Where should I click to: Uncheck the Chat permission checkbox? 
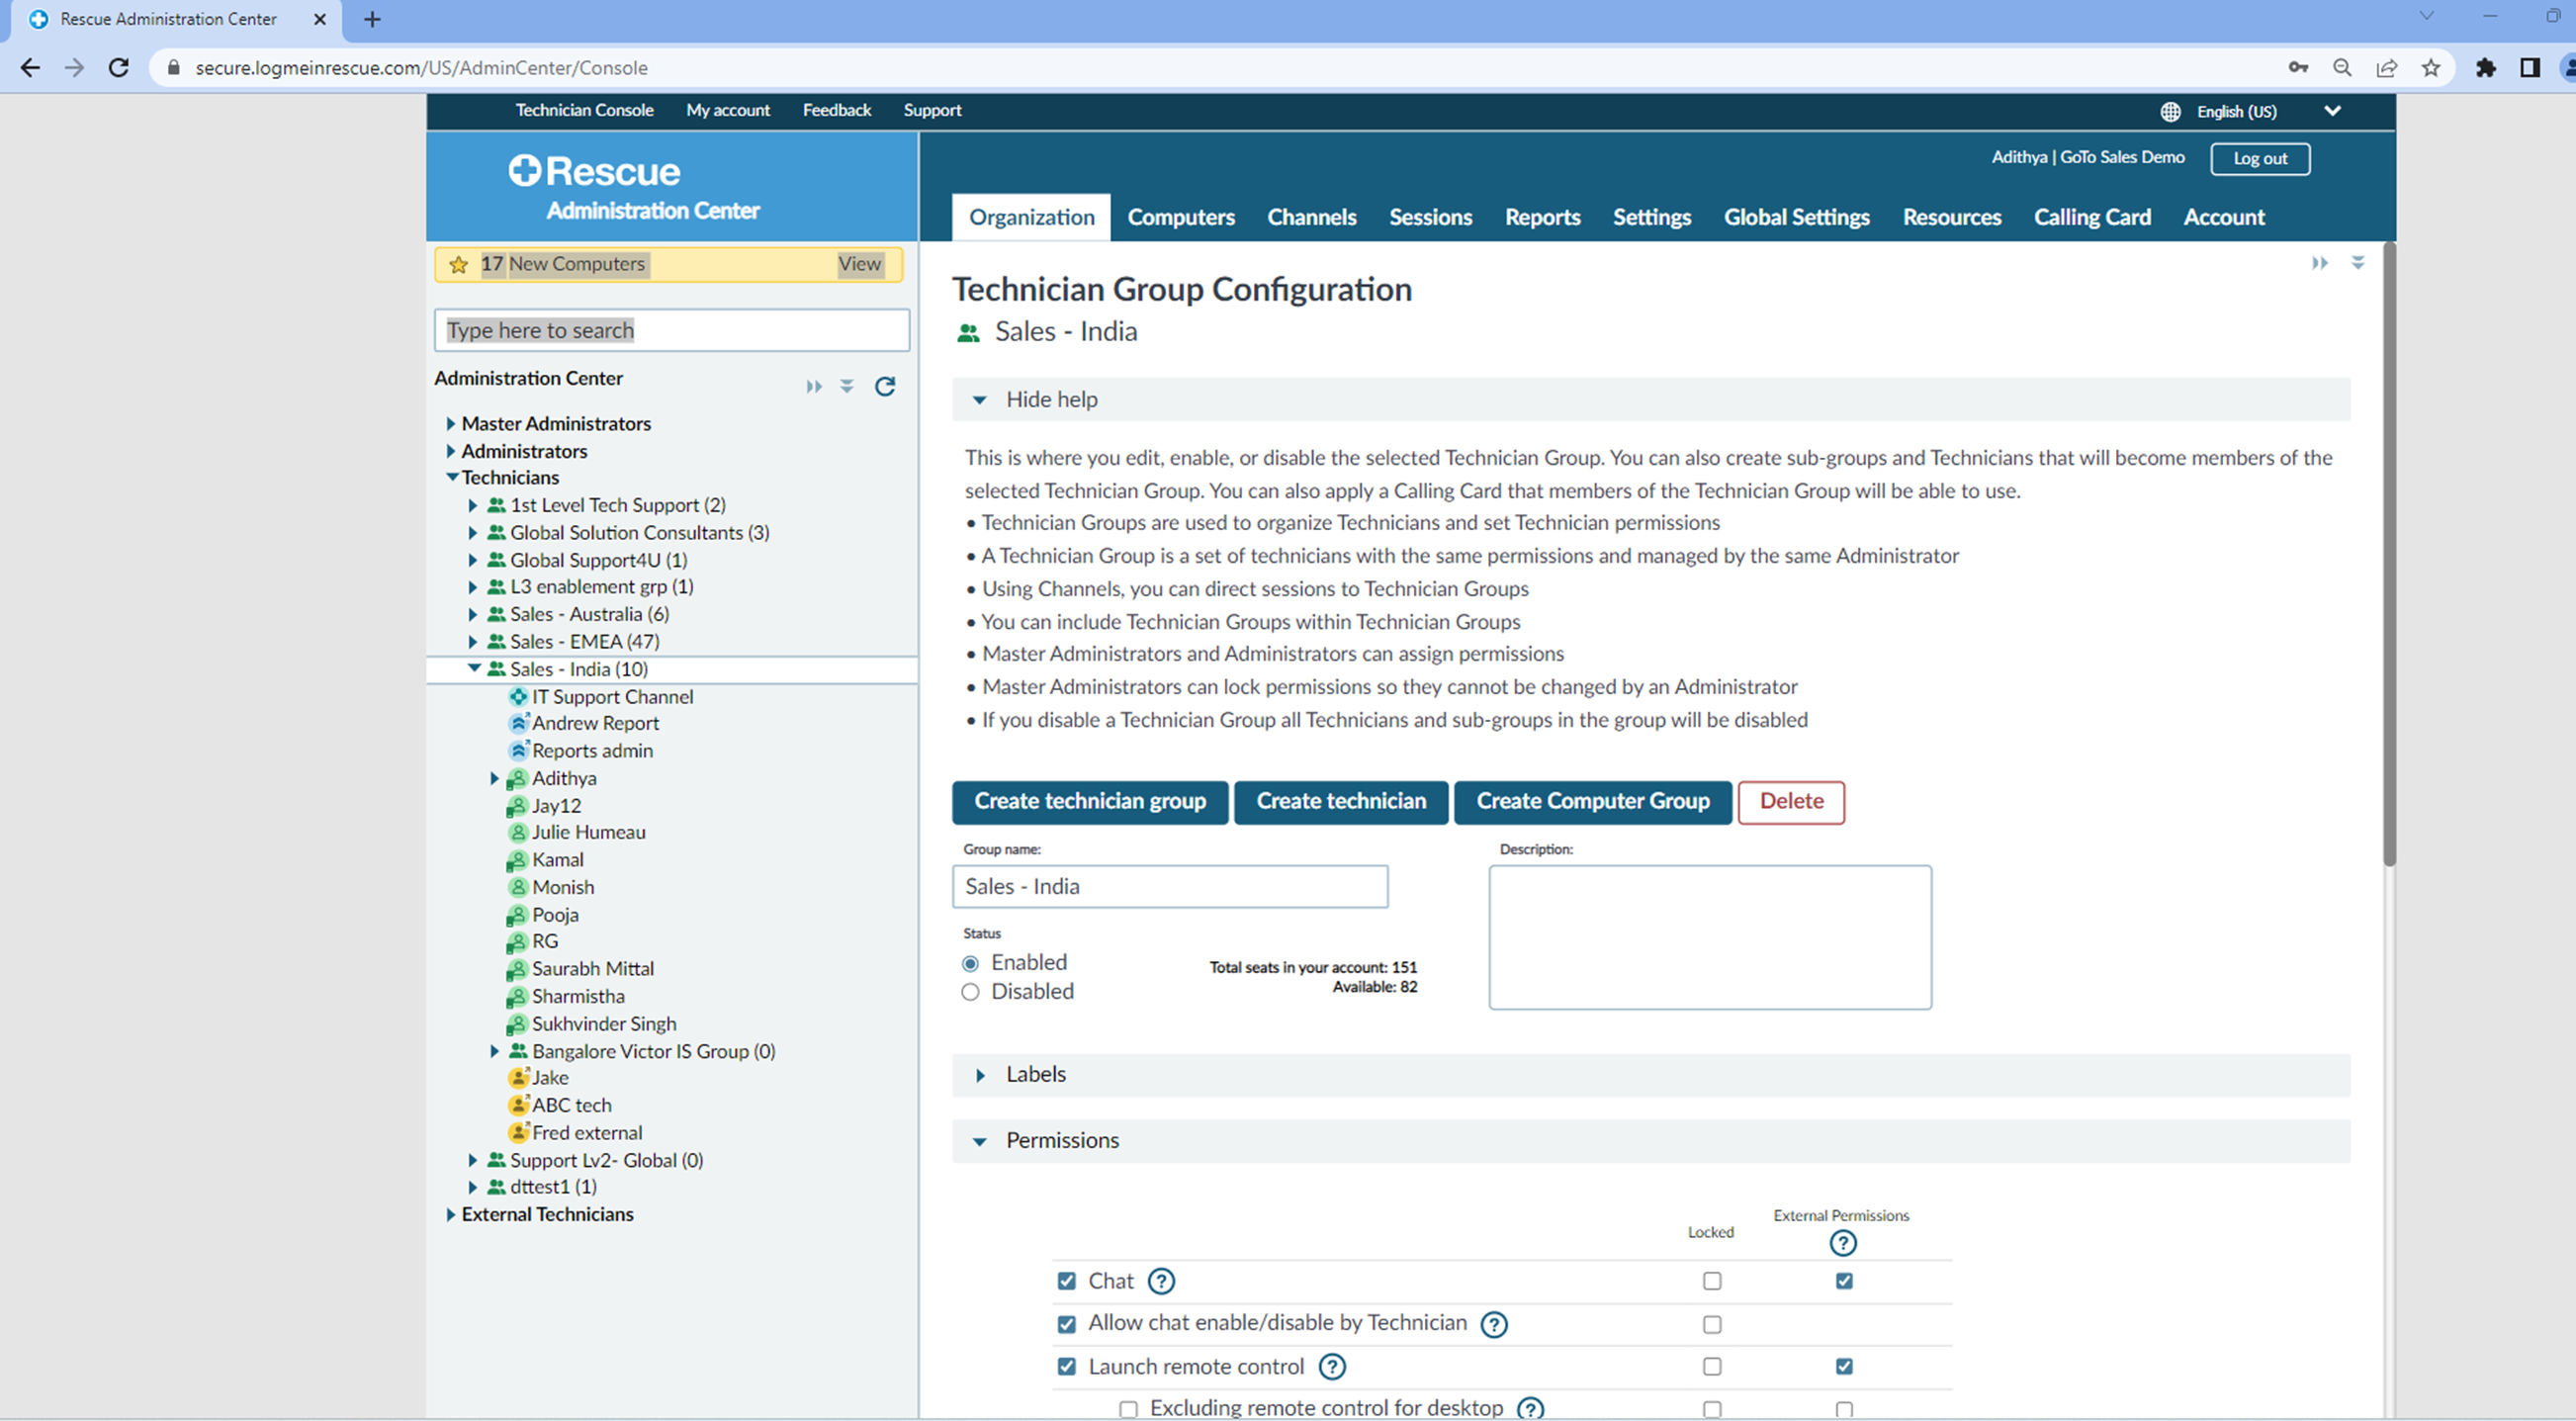click(x=1066, y=1281)
